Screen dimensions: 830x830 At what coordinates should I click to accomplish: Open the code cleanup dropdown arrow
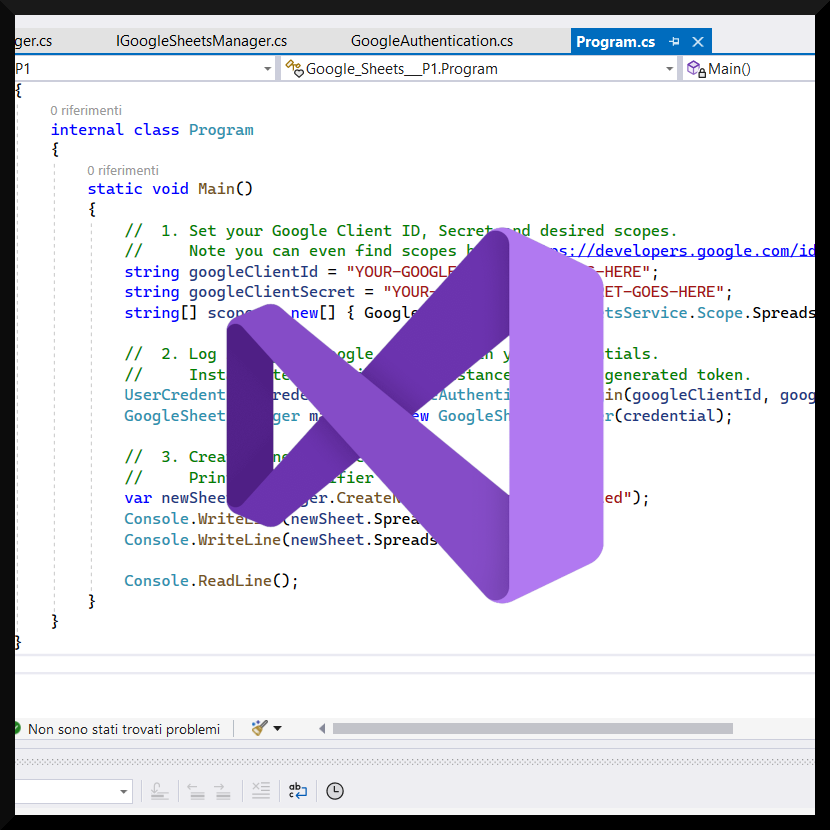pos(278,729)
